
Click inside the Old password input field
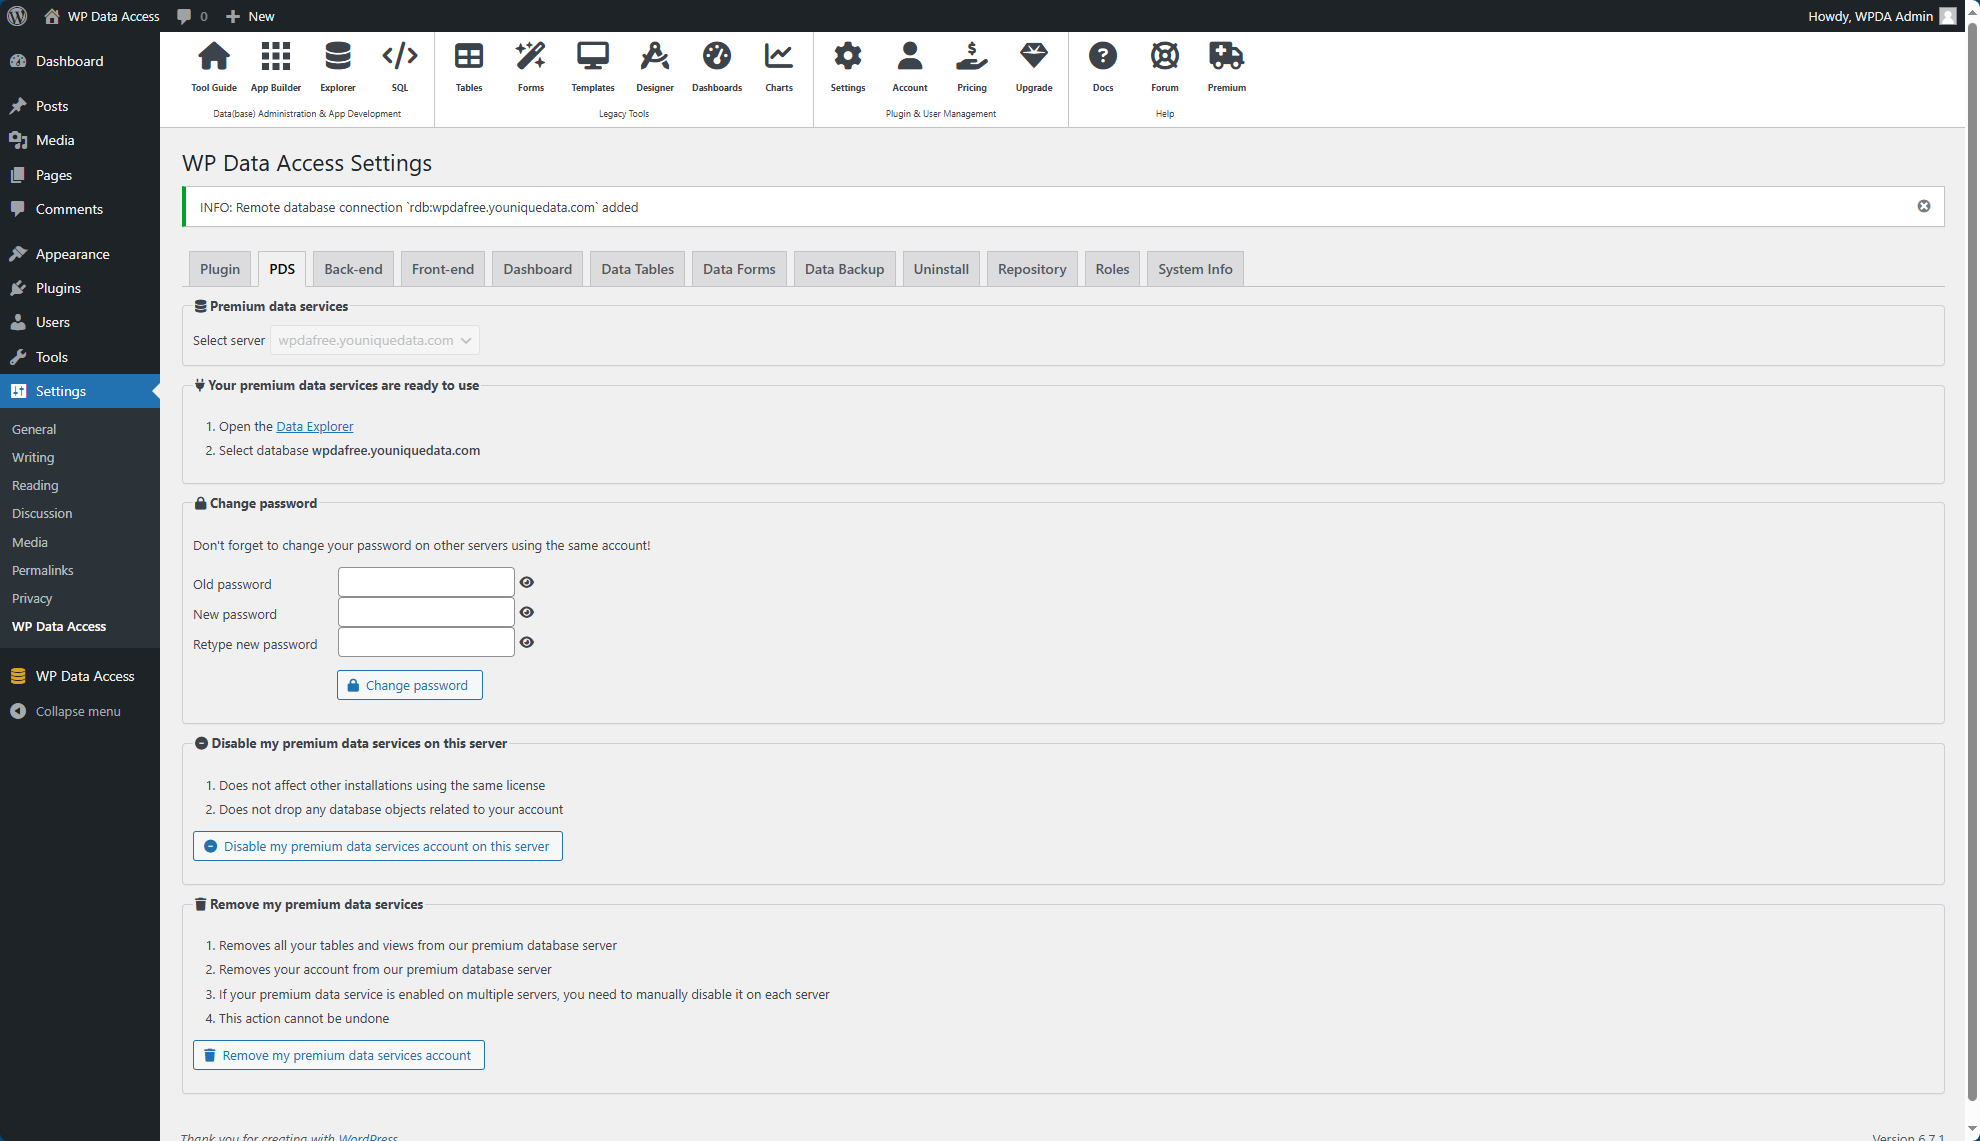(x=425, y=582)
